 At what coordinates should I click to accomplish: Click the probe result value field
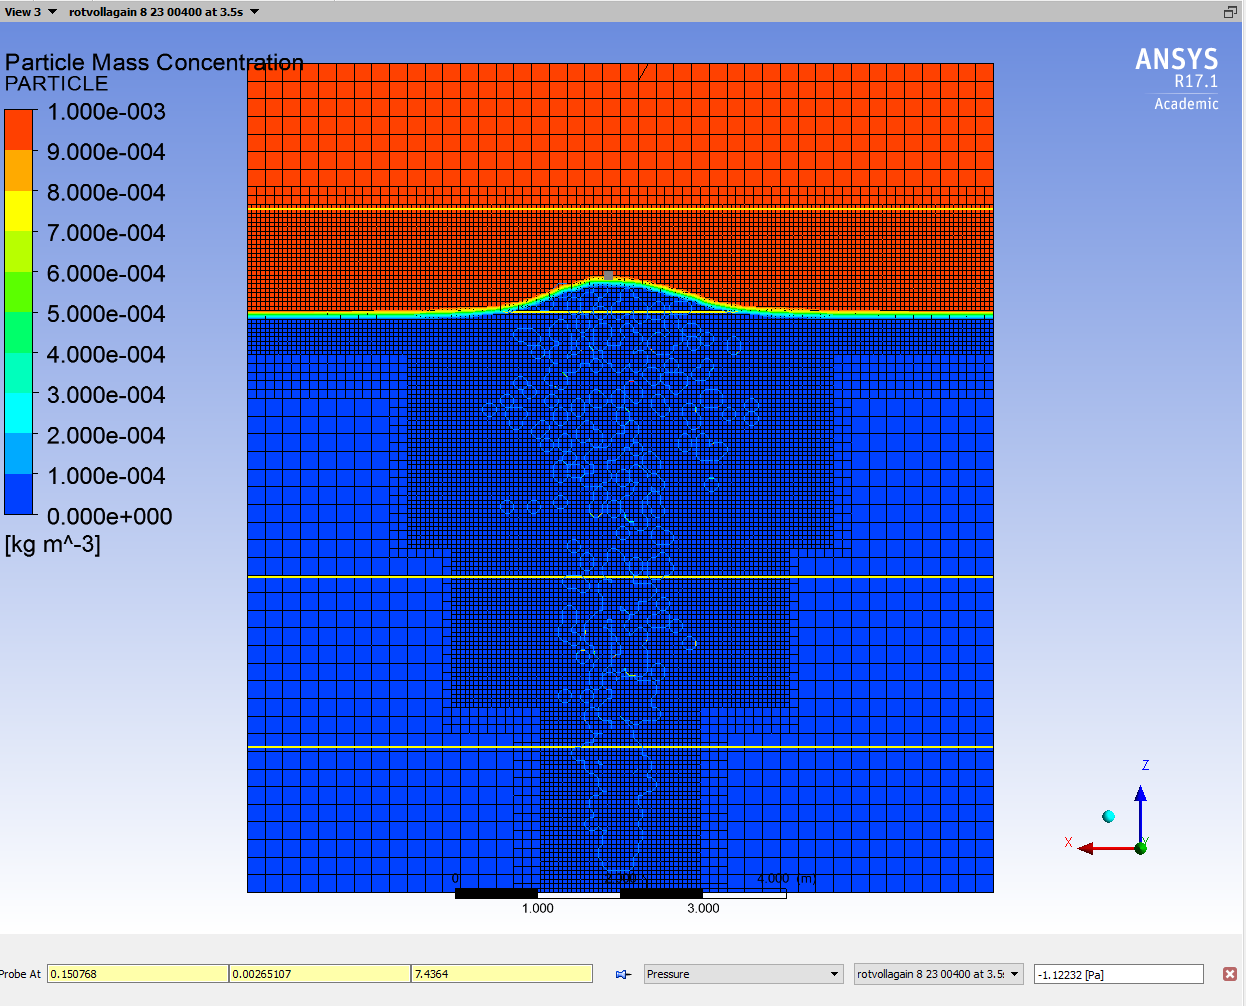(x=1118, y=974)
